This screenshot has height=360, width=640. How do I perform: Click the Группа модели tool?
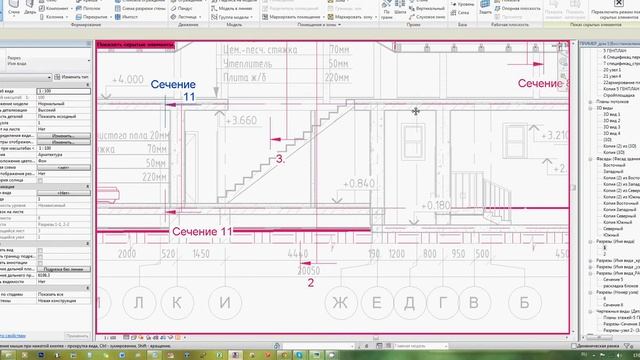click(231, 17)
